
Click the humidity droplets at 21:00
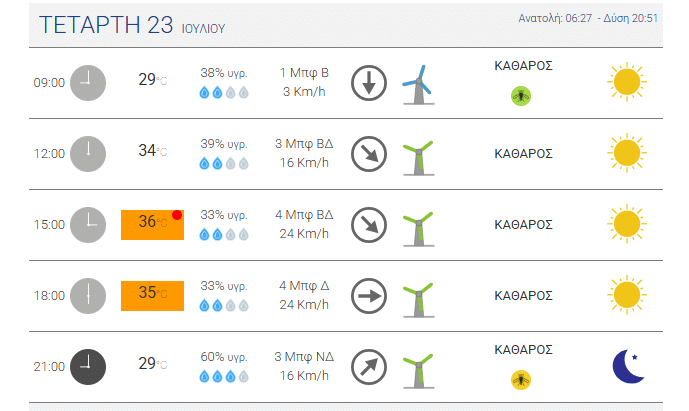point(224,376)
